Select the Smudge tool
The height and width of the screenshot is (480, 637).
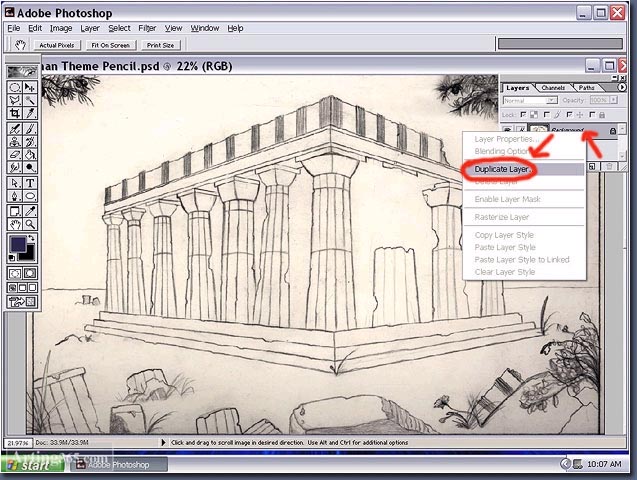(15, 167)
